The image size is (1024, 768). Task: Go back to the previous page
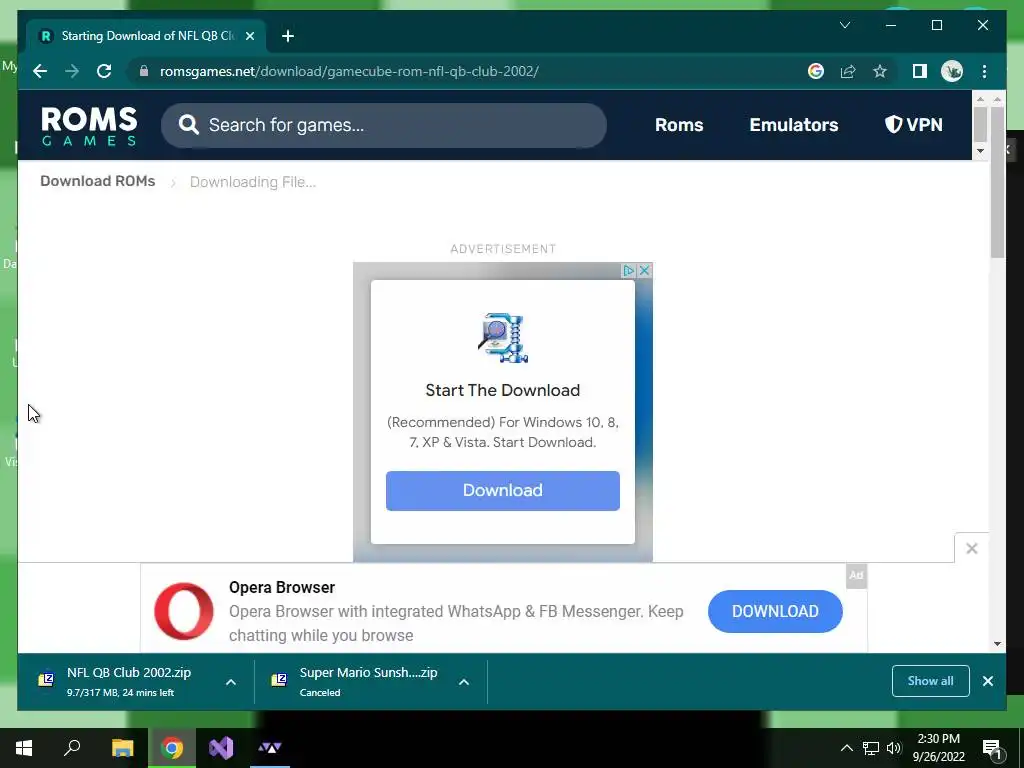tap(40, 71)
